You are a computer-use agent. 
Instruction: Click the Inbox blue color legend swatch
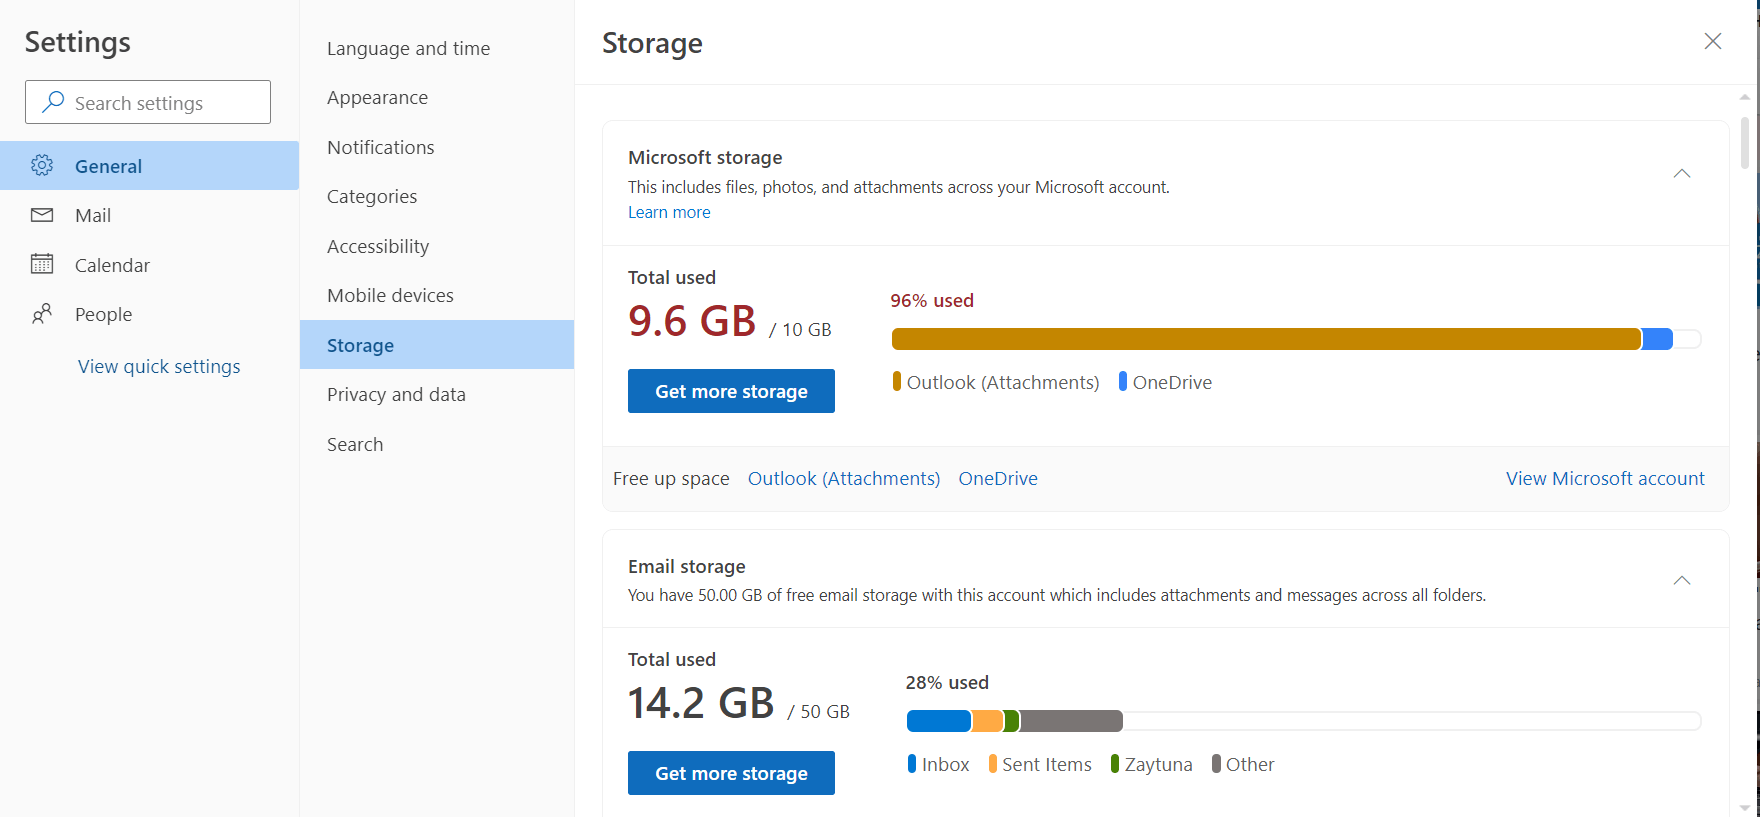pyautogui.click(x=912, y=764)
